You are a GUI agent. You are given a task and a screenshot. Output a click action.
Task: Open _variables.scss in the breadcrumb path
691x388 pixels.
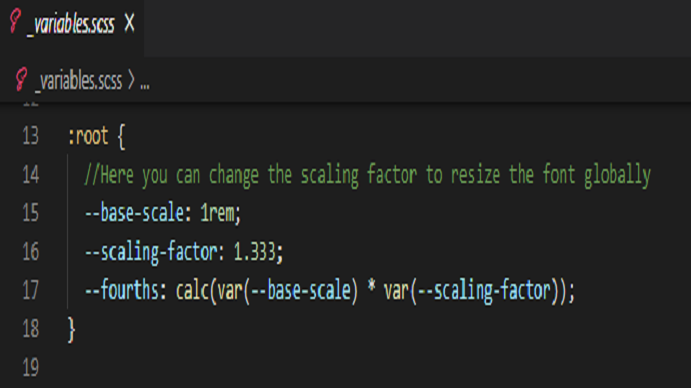click(78, 81)
